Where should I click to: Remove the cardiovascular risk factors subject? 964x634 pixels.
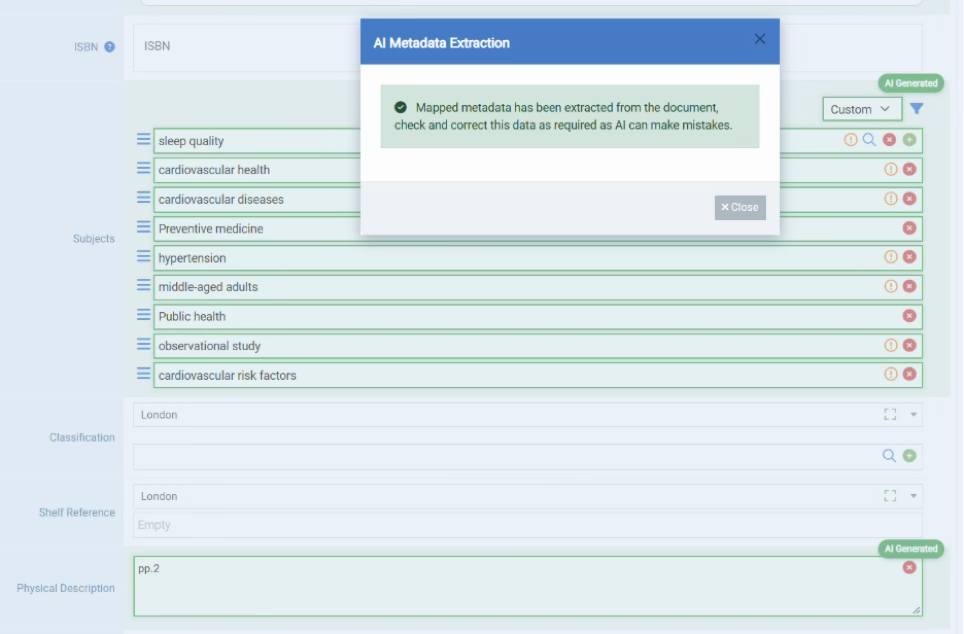pyautogui.click(x=910, y=374)
